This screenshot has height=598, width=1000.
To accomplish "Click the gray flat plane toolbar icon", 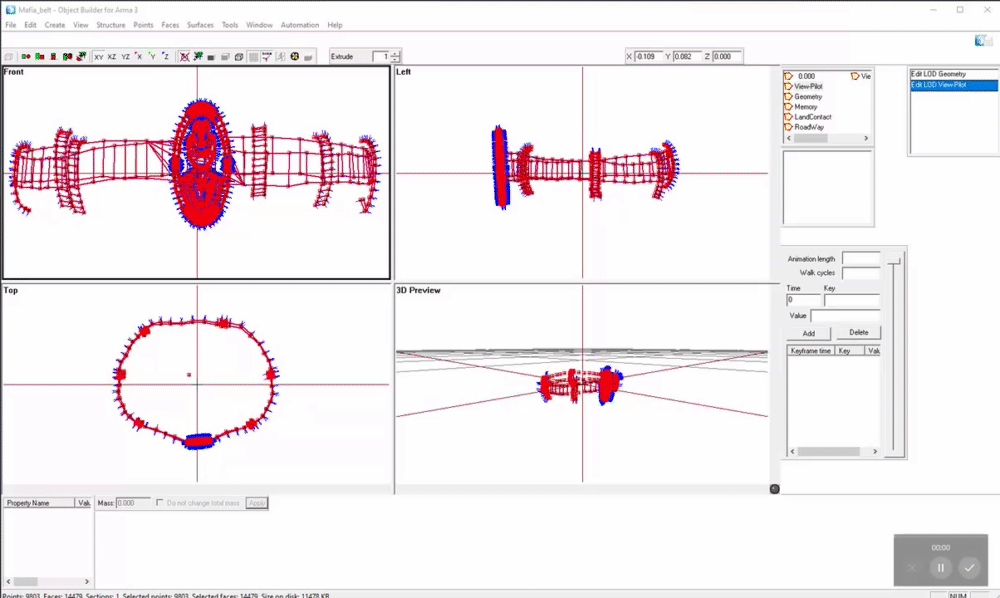I will tap(309, 57).
